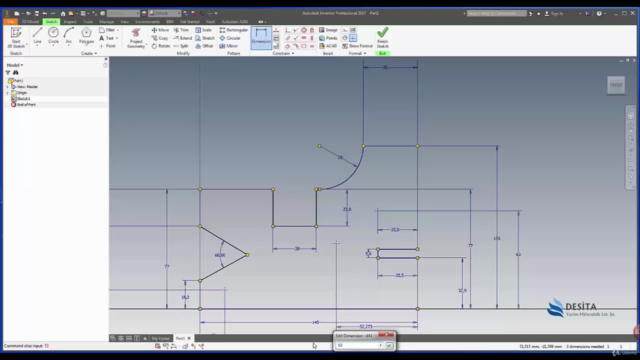Expand the Create panel dropdown
The image size is (640, 360).
(89, 53)
